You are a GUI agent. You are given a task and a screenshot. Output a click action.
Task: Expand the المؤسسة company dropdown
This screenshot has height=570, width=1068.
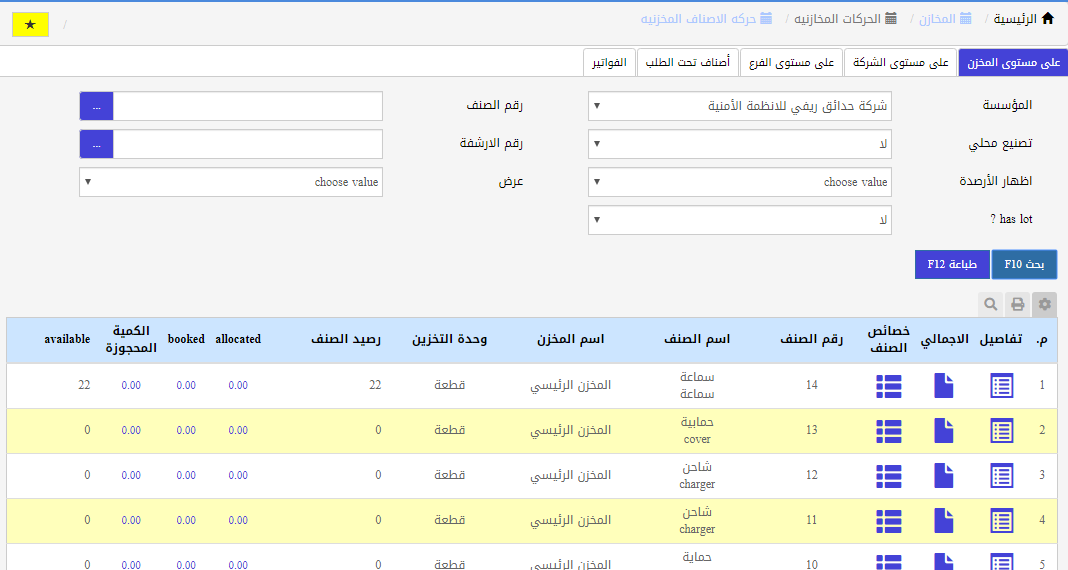coord(739,106)
